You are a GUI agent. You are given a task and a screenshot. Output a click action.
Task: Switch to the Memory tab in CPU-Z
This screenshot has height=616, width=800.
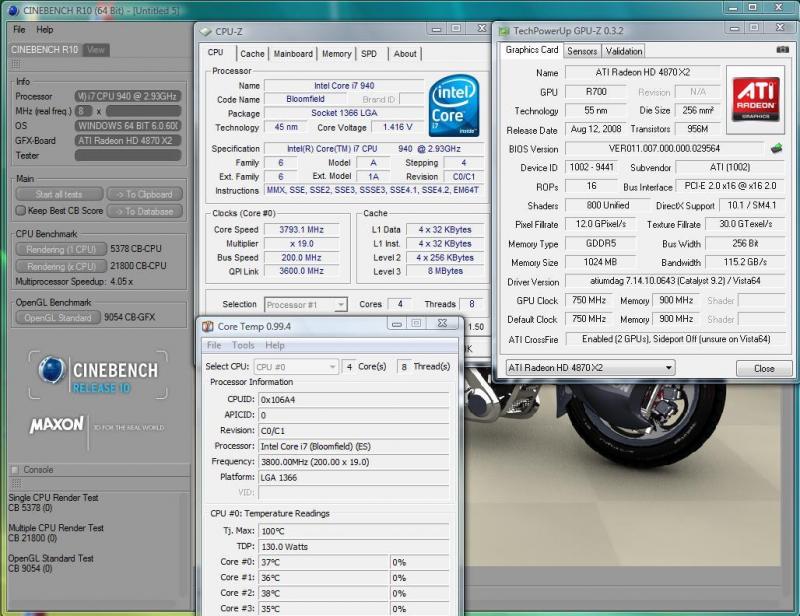click(336, 54)
